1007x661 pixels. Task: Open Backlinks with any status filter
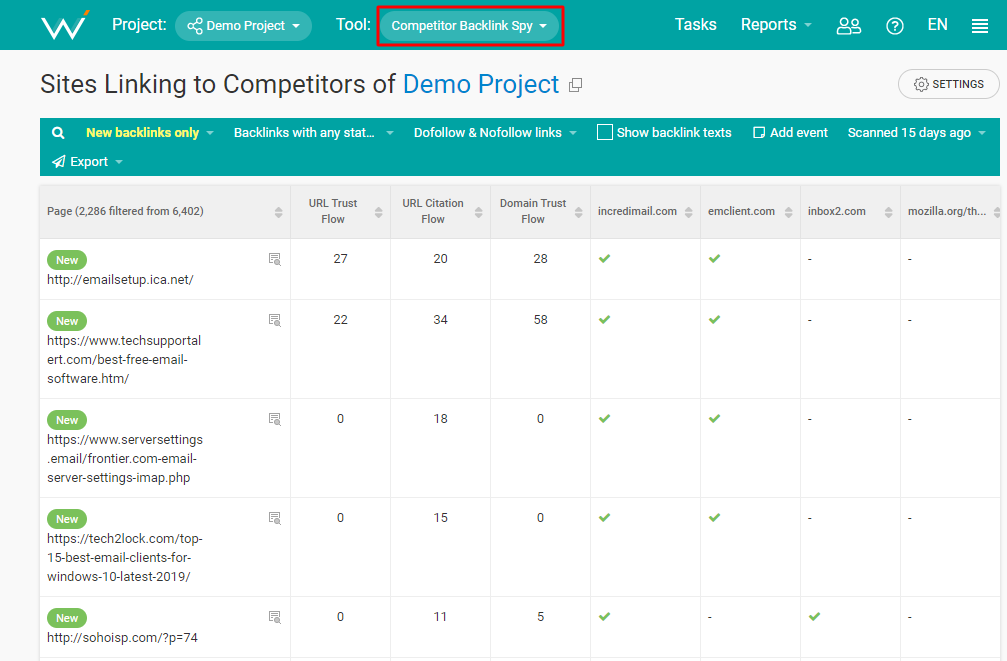point(313,132)
